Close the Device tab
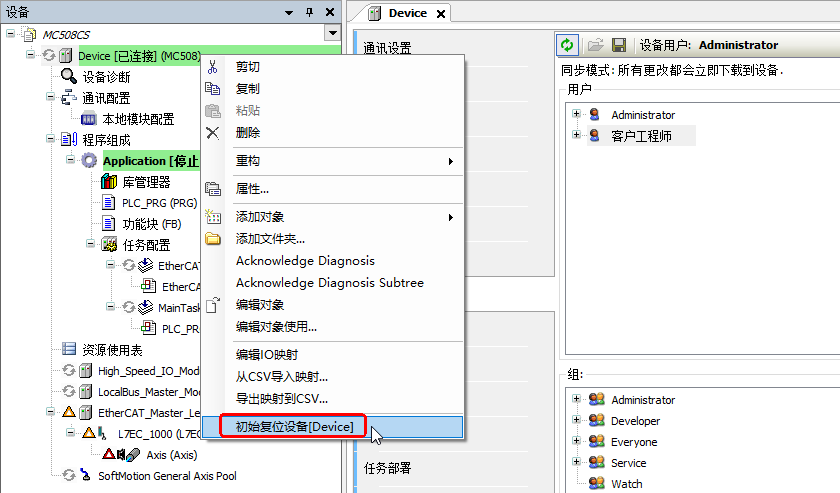This screenshot has height=493, width=840. [441, 14]
